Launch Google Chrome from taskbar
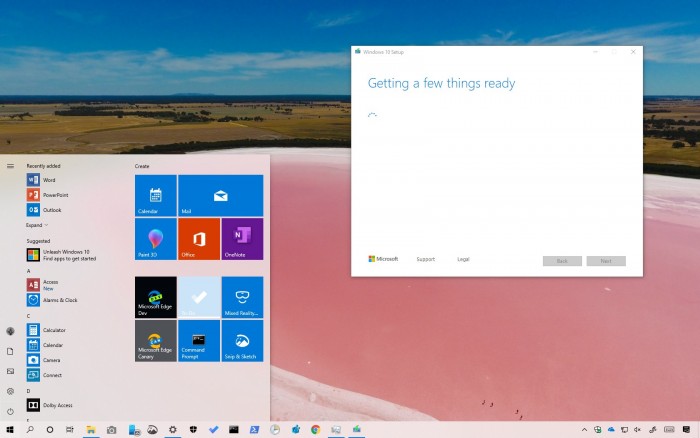This screenshot has height=438, width=700. [x=316, y=430]
